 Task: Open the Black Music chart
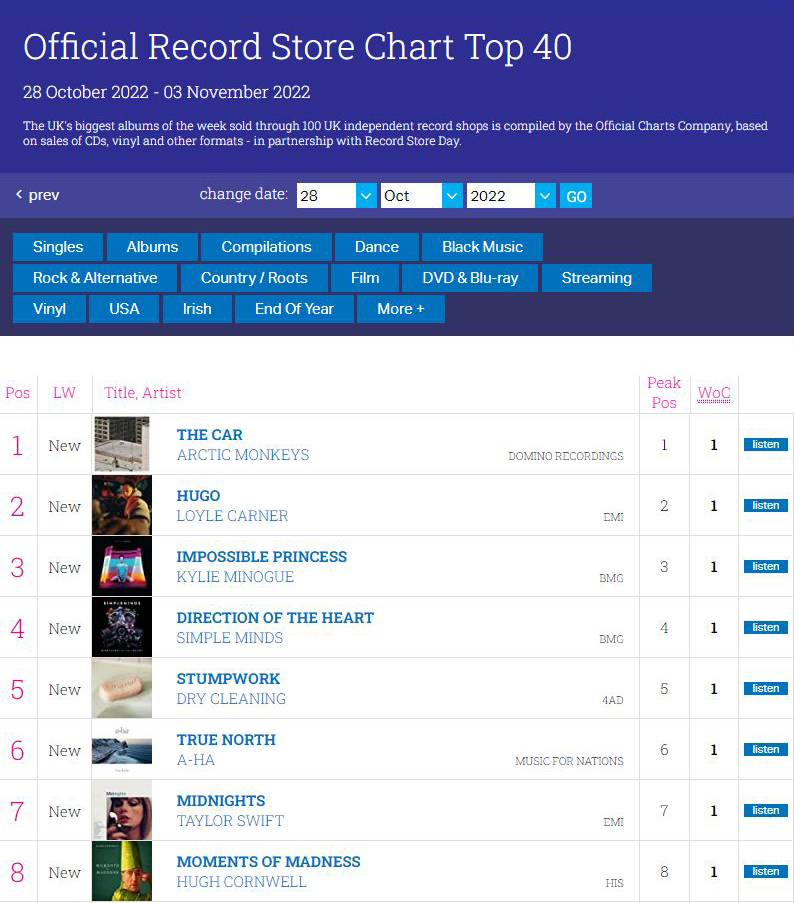[483, 247]
